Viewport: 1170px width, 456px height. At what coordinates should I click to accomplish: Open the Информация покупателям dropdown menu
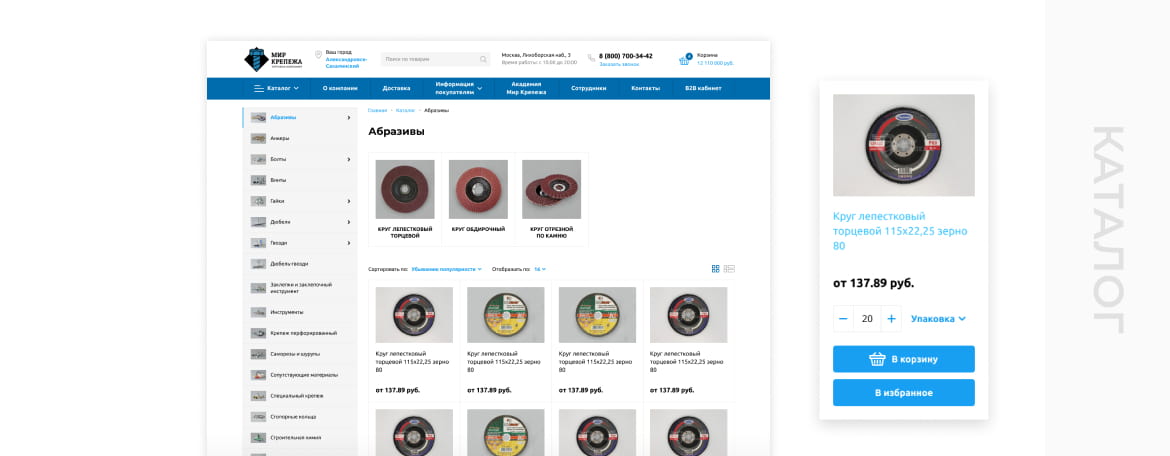pos(458,88)
